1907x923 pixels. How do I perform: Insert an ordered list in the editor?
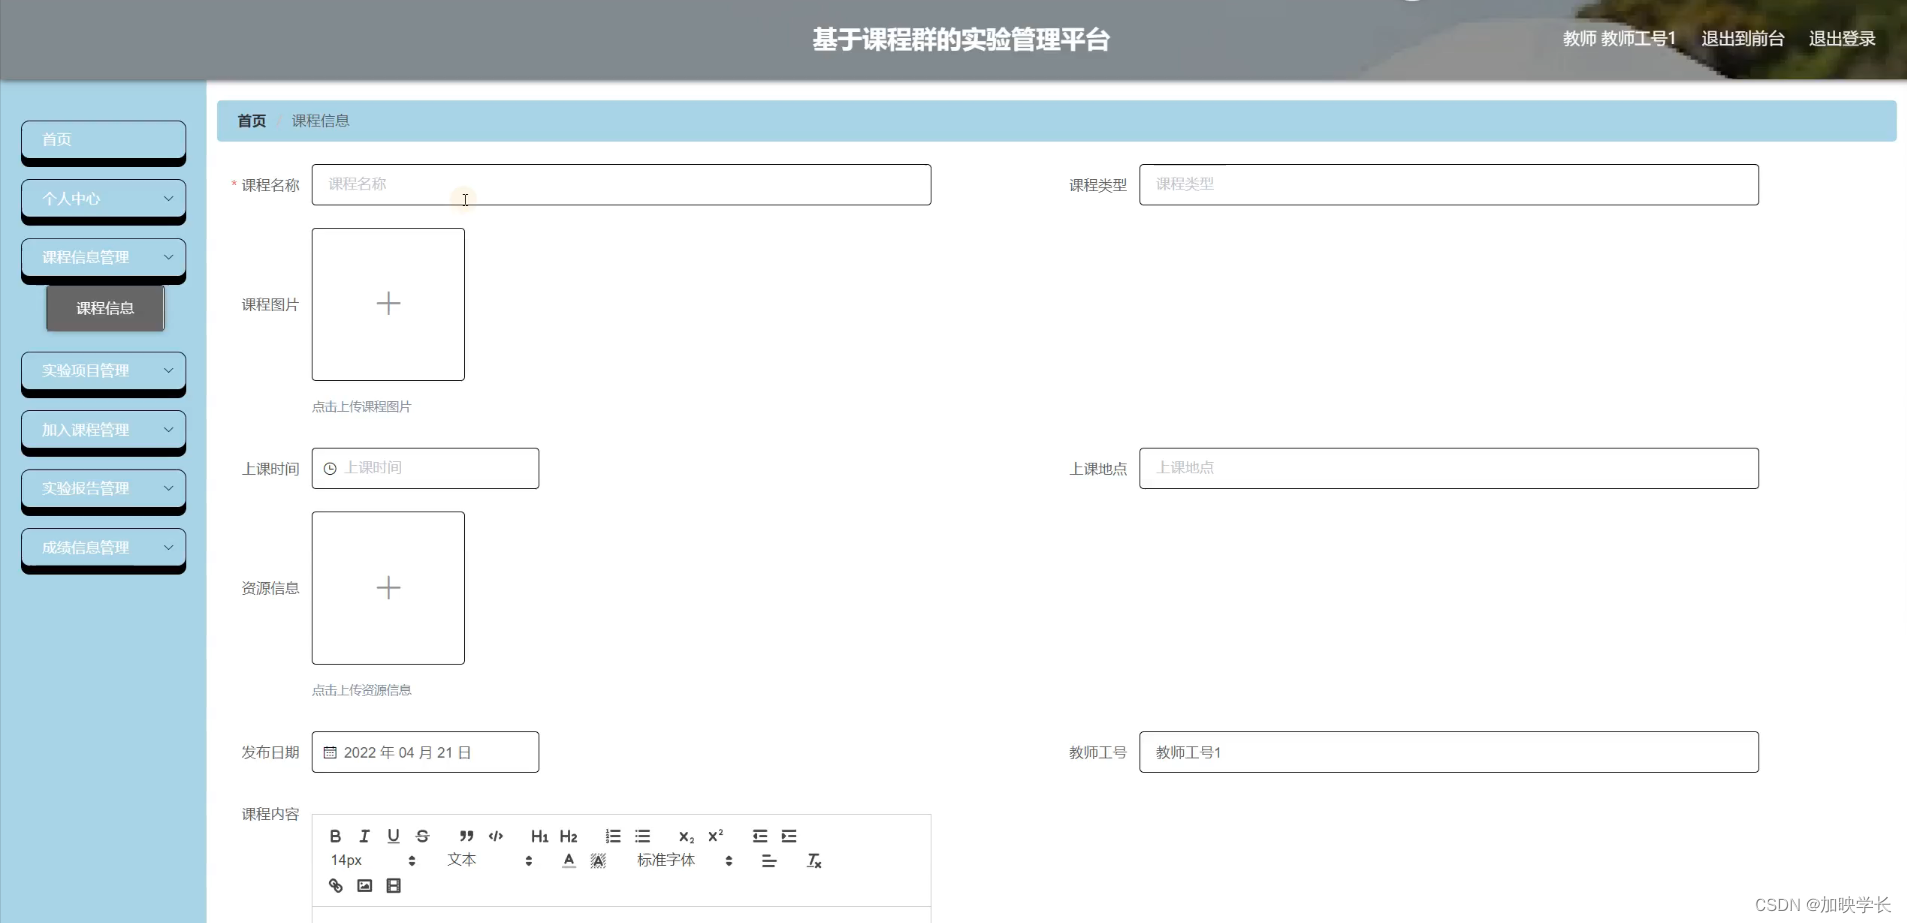(612, 836)
